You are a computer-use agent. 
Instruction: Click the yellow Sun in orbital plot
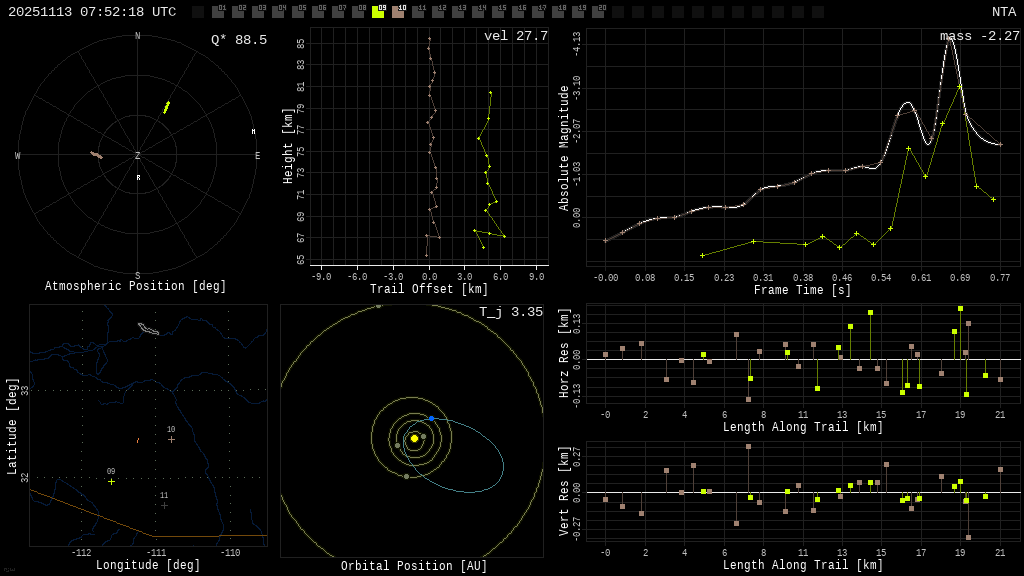[414, 438]
